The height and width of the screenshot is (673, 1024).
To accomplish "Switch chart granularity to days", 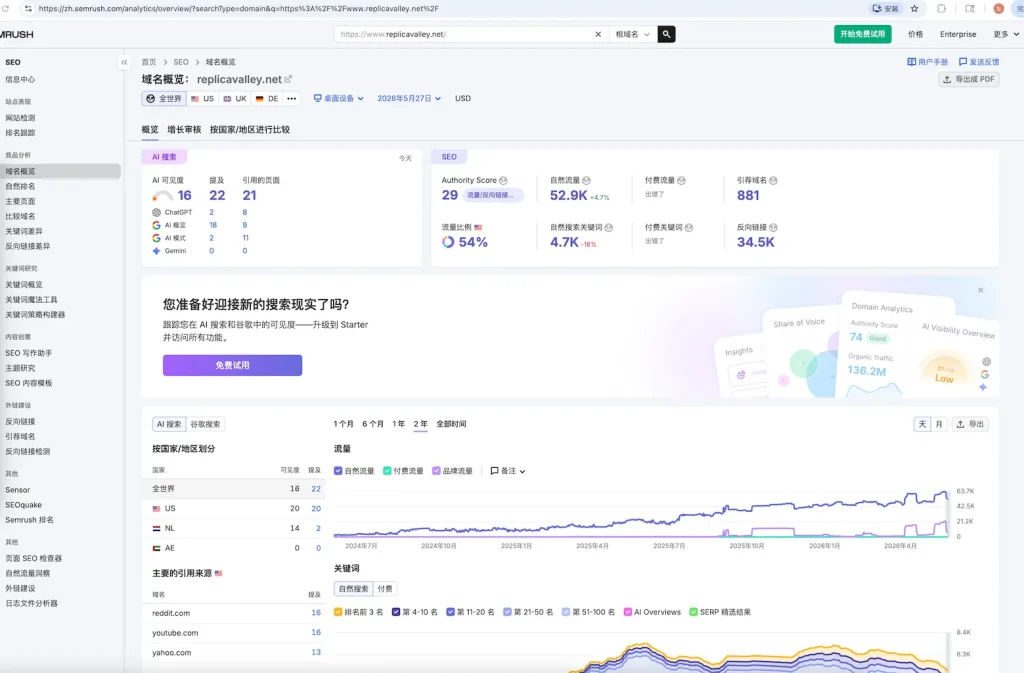I will point(922,424).
